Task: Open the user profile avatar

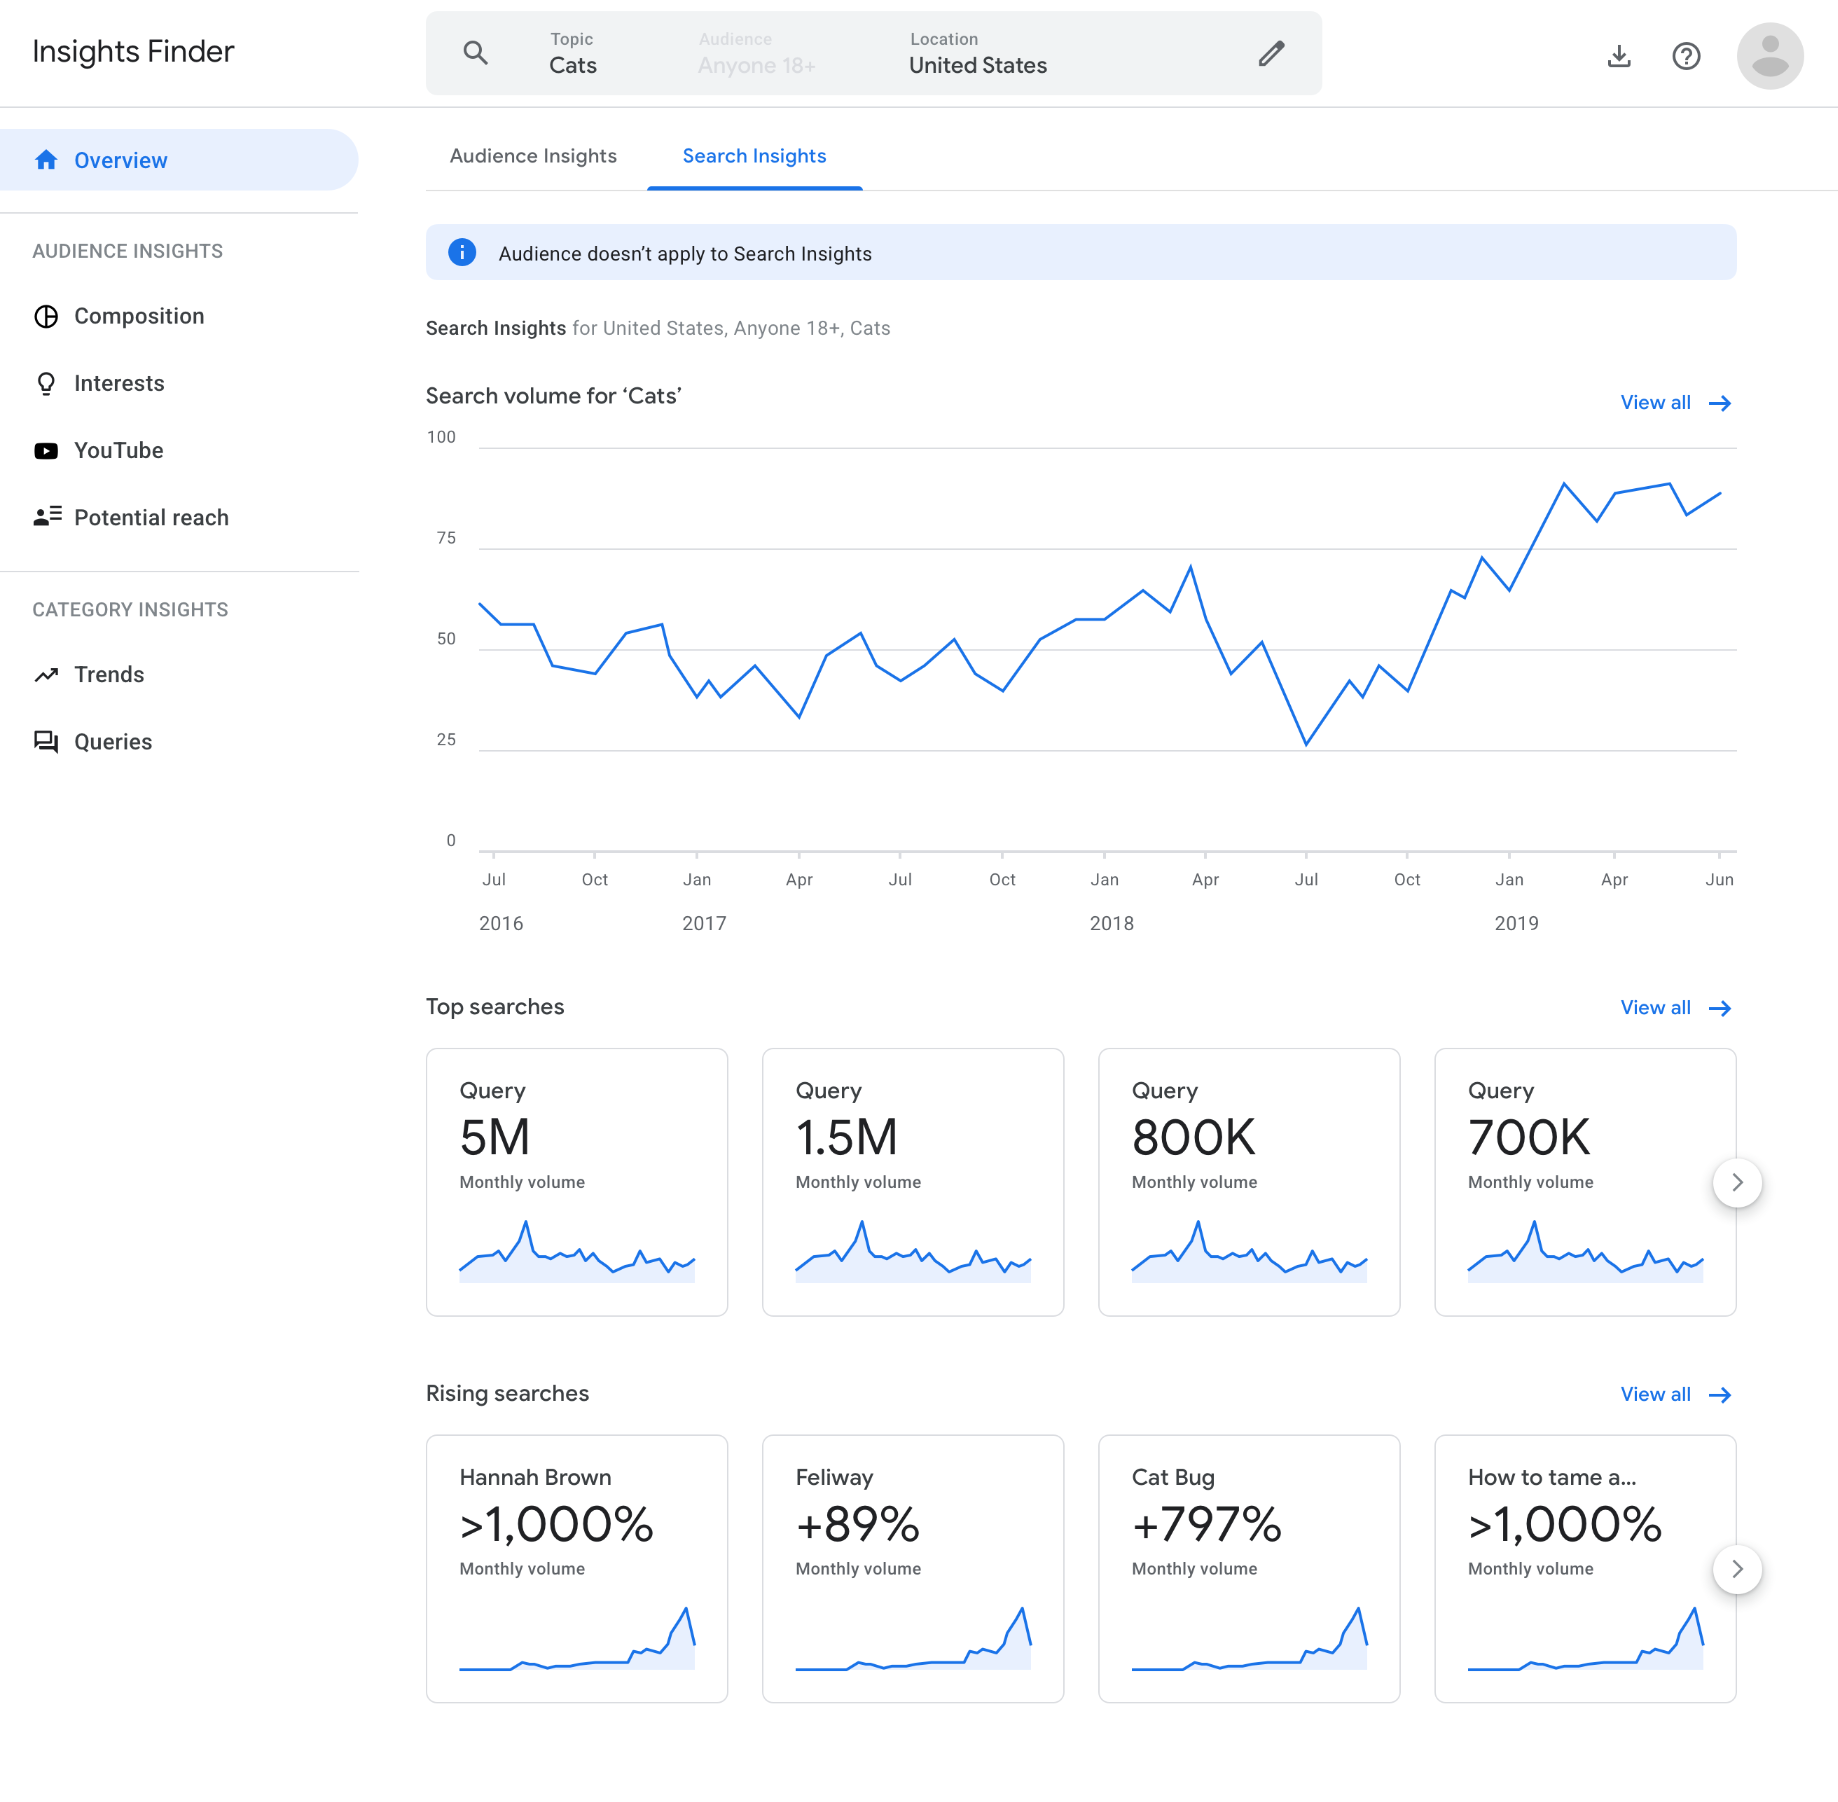Action: 1769,56
